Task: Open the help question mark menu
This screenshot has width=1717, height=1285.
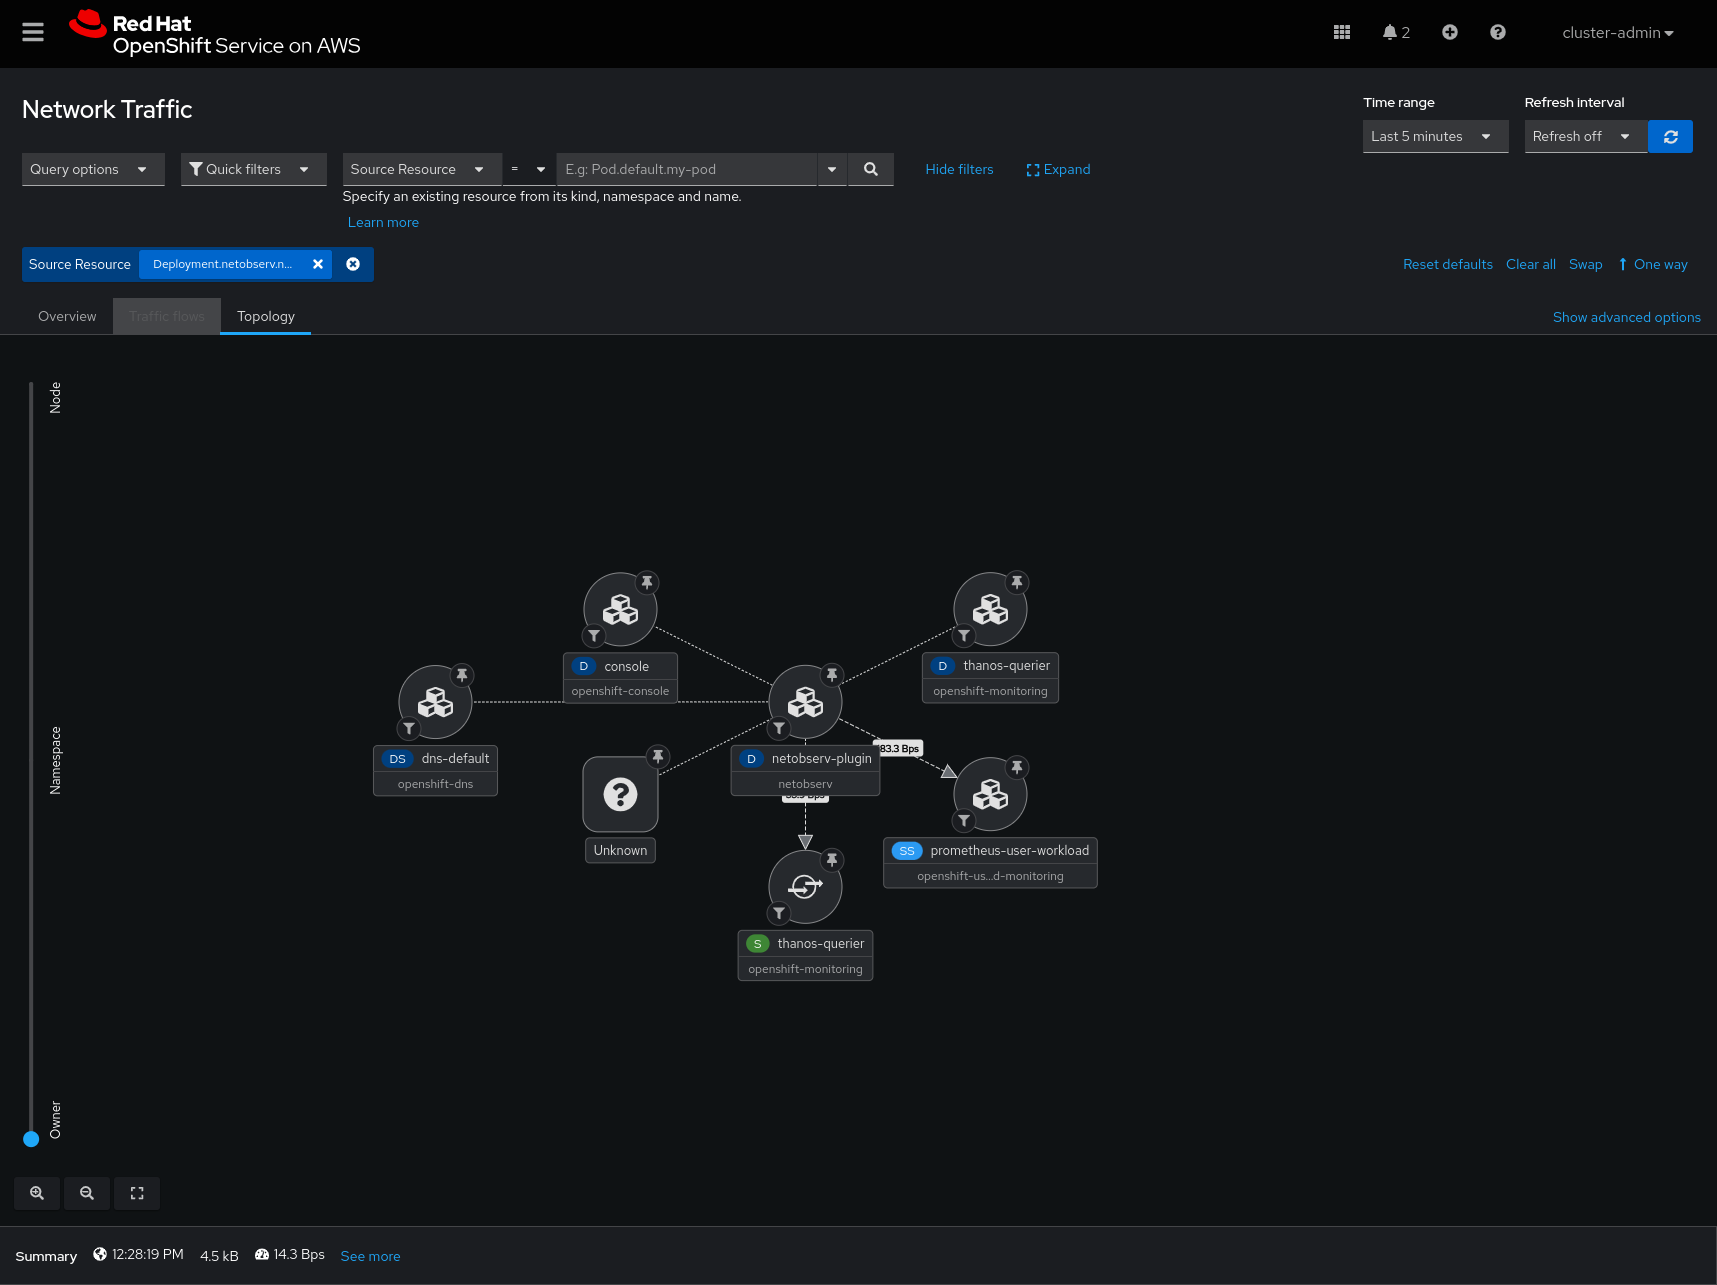Action: 1497,33
